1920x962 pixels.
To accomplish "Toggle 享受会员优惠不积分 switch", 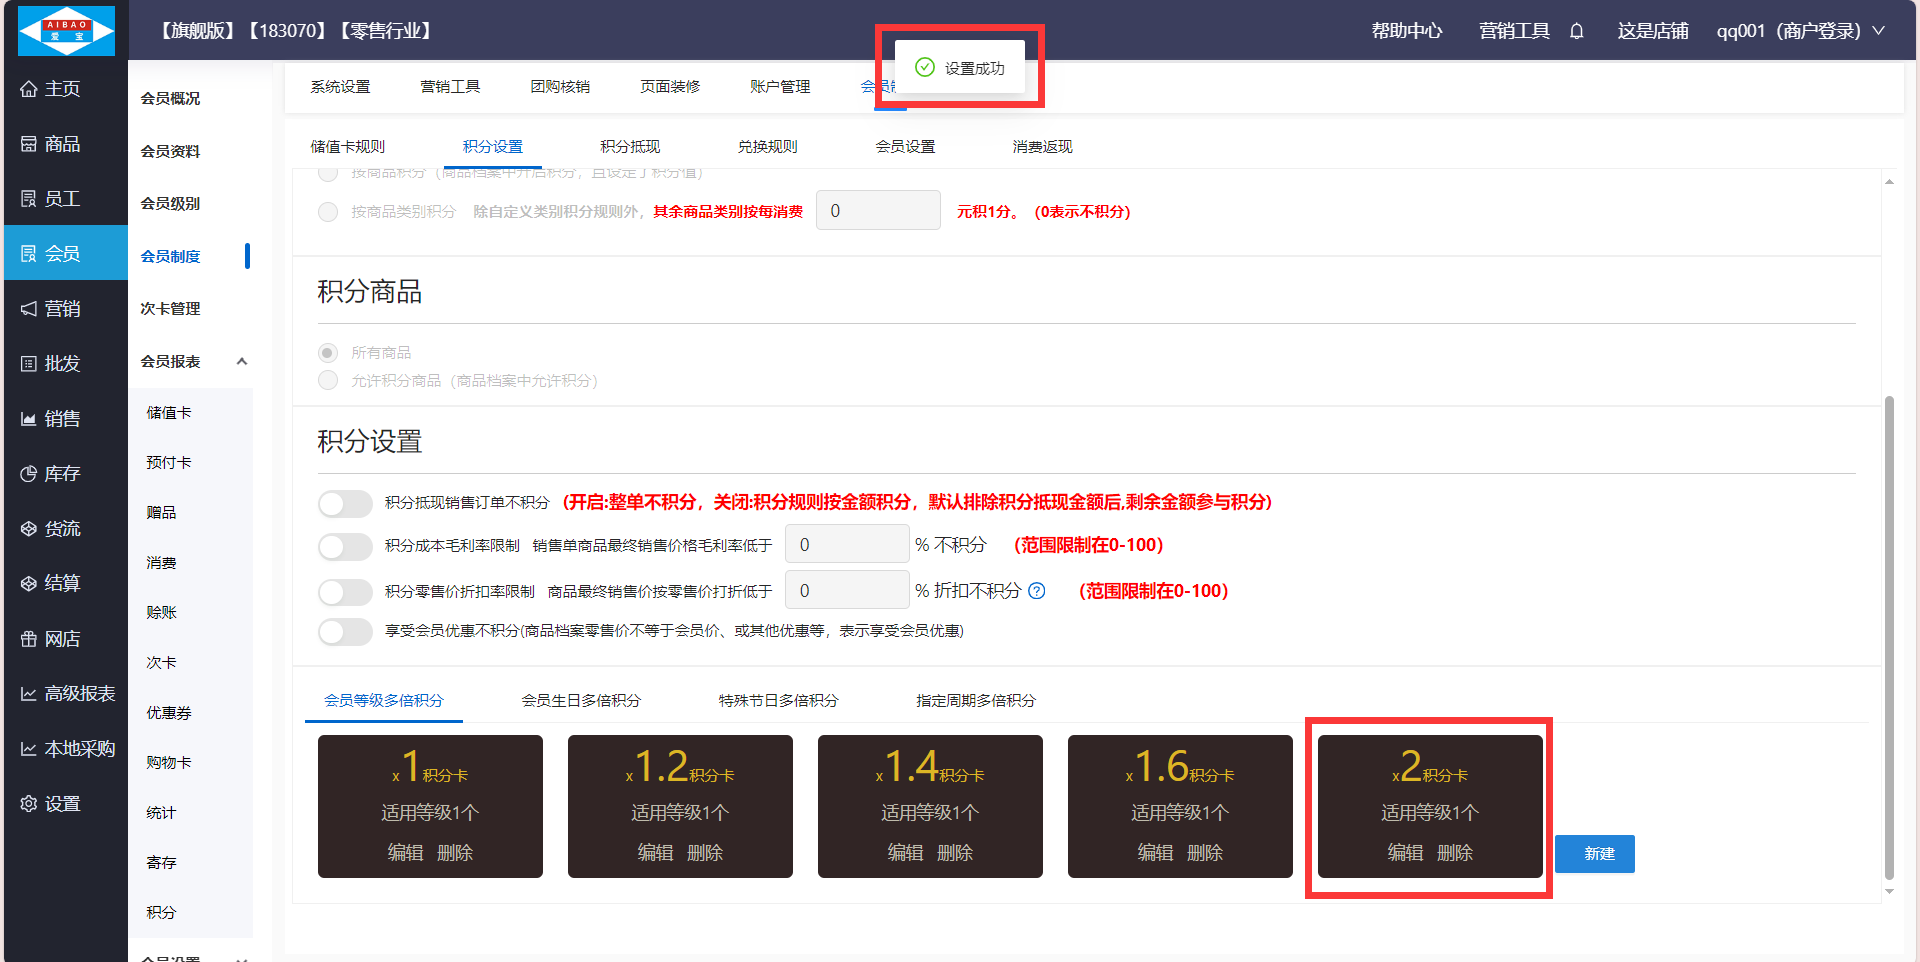I will 345,631.
